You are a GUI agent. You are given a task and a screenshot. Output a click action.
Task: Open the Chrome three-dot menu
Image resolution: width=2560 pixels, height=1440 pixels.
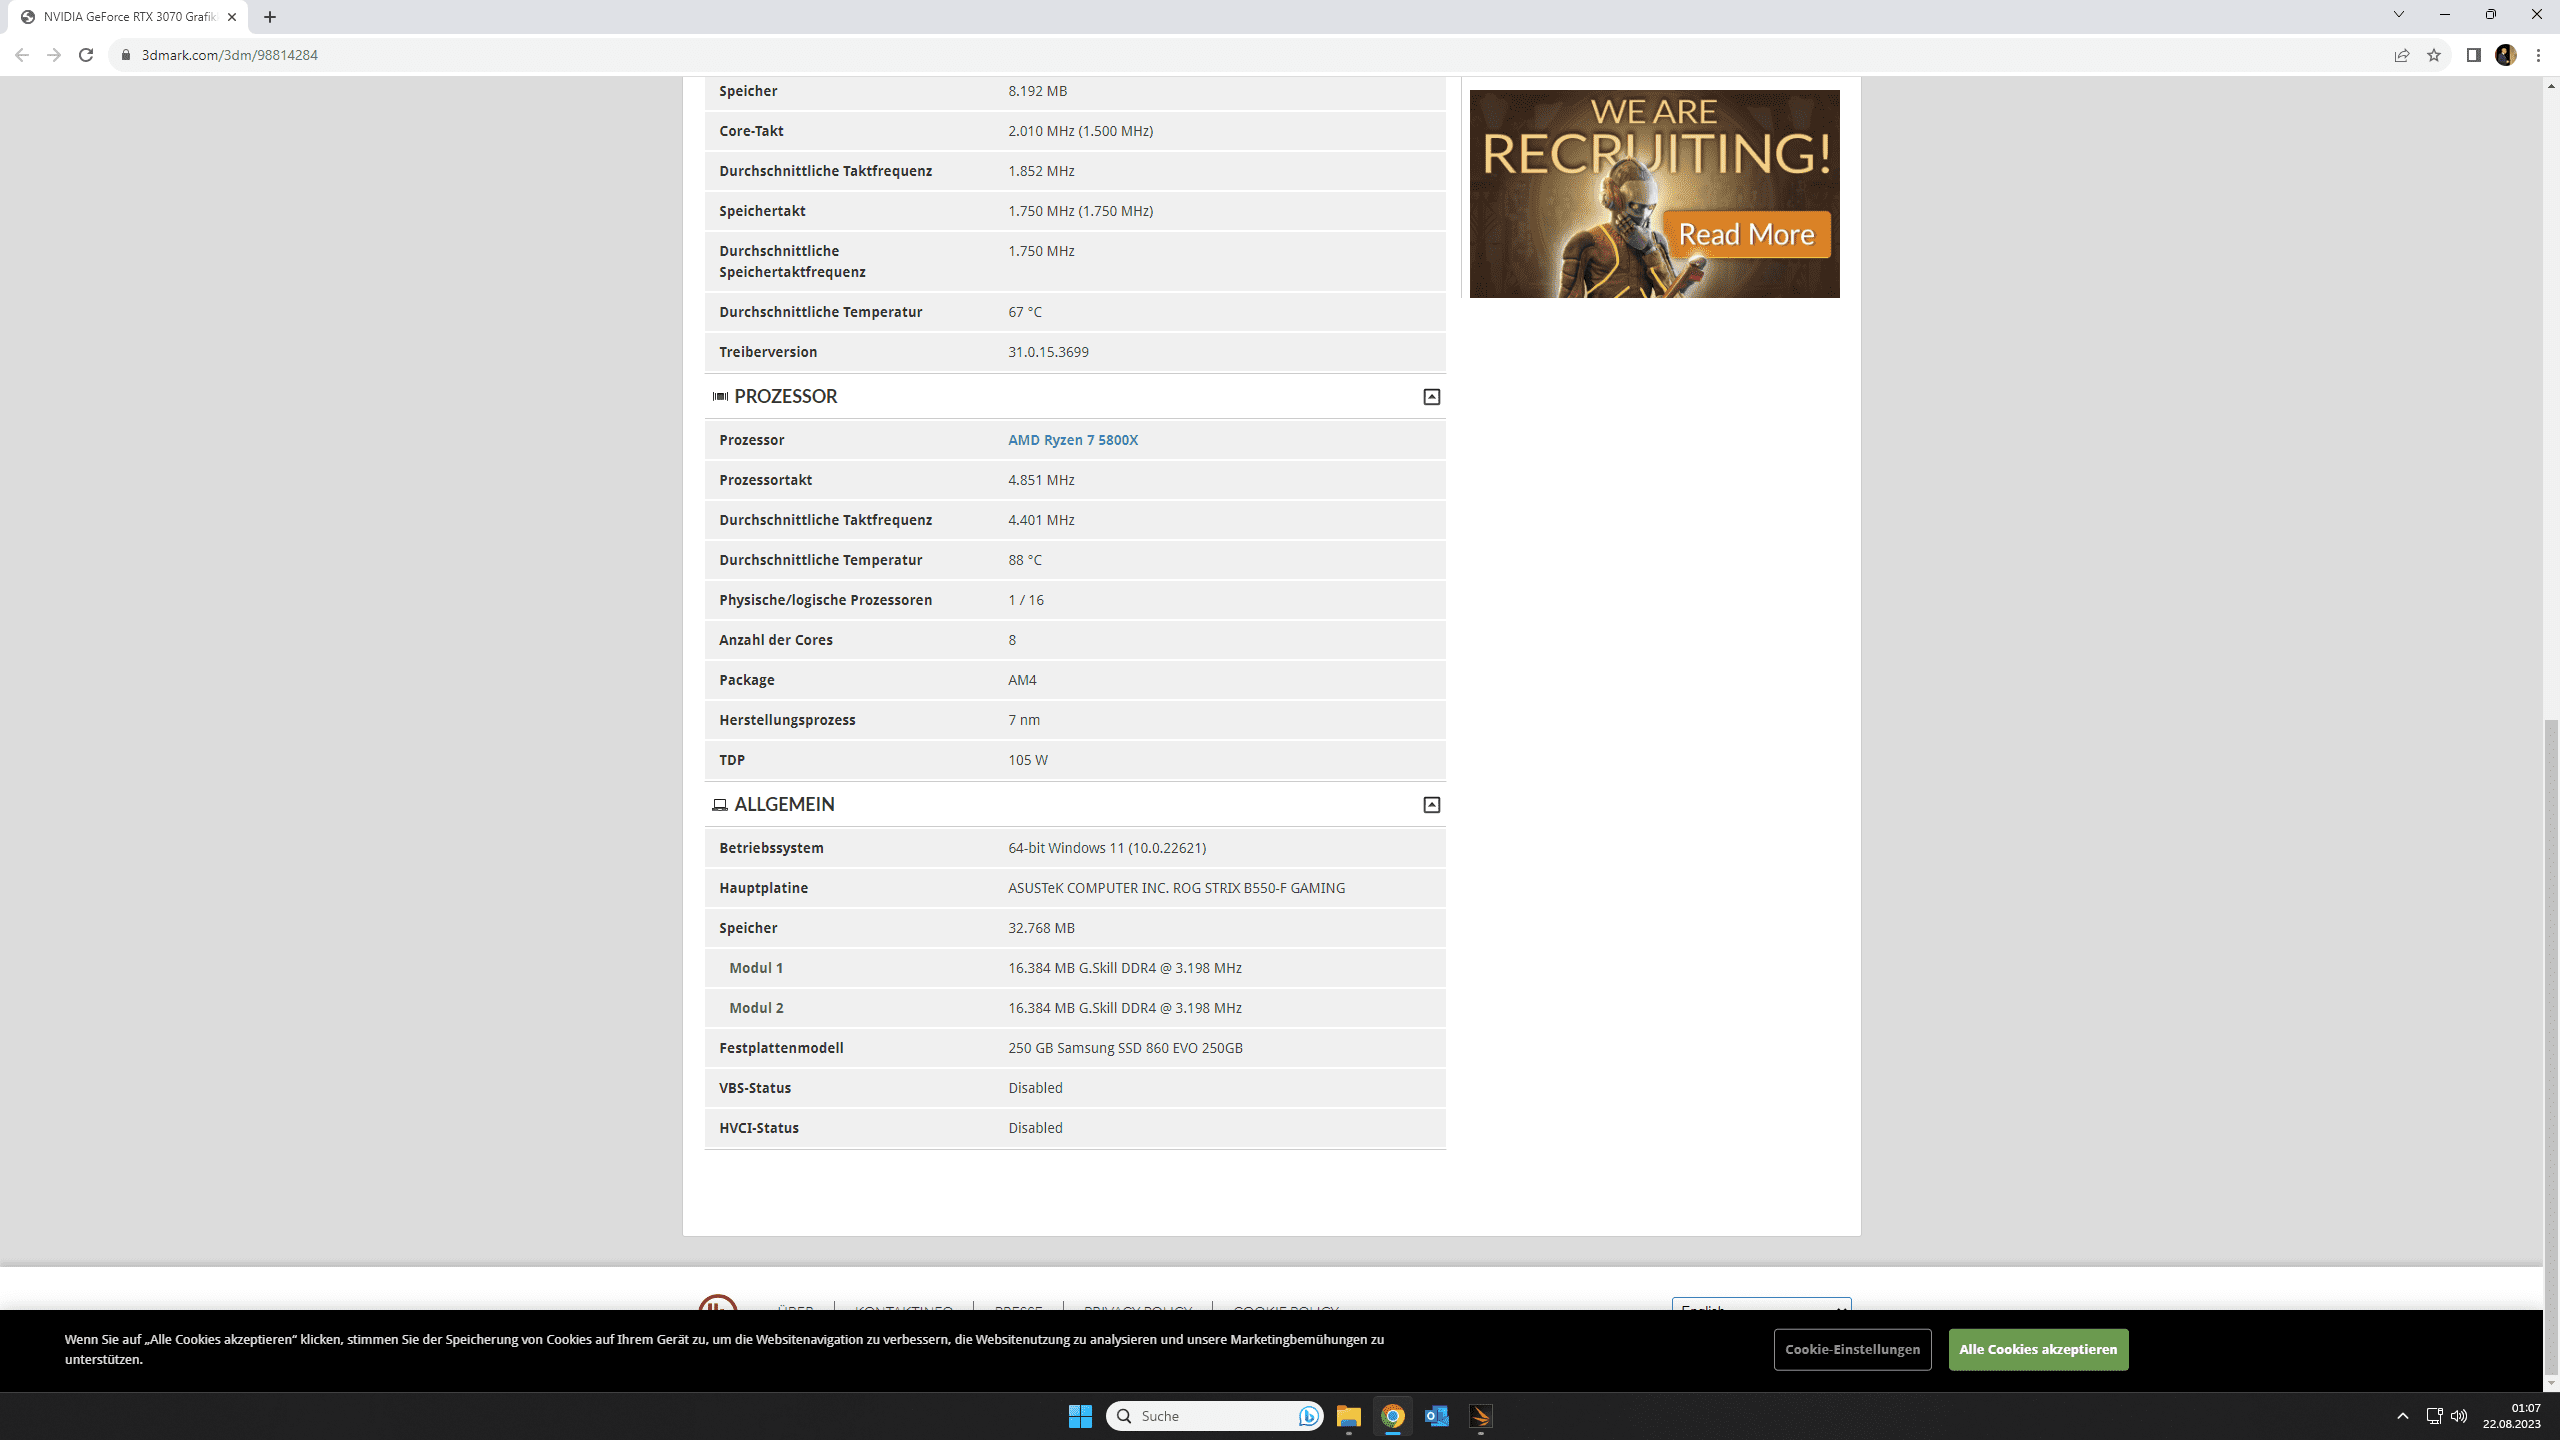coord(2538,55)
